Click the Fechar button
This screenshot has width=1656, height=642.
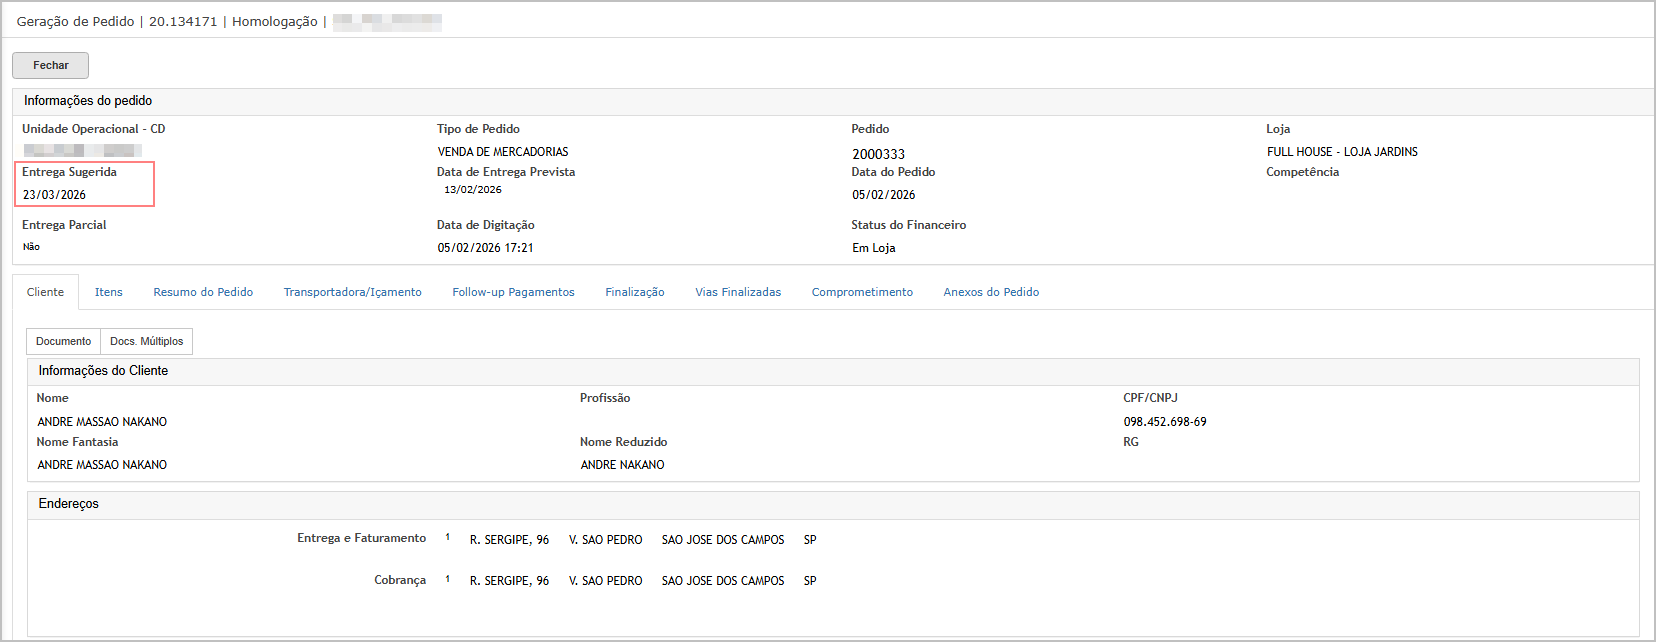pyautogui.click(x=50, y=65)
